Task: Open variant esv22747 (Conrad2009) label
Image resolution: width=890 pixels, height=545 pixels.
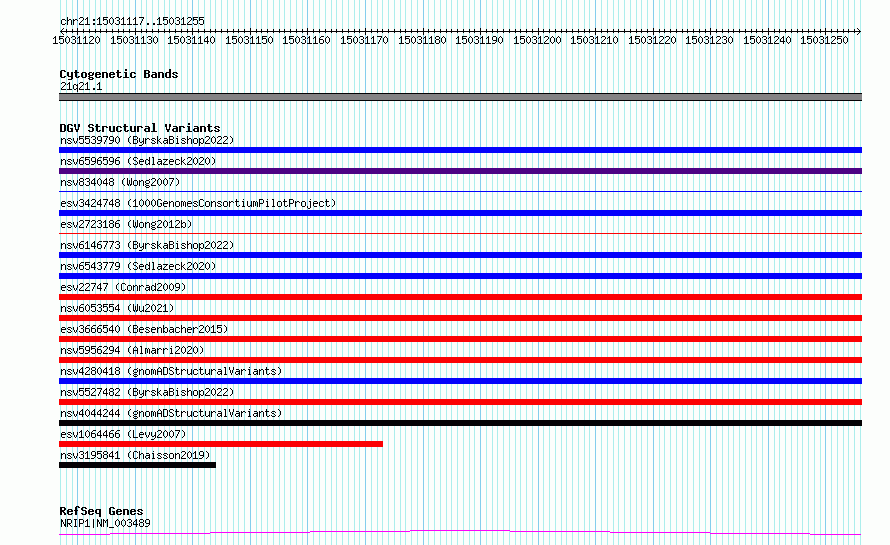Action: tap(123, 287)
